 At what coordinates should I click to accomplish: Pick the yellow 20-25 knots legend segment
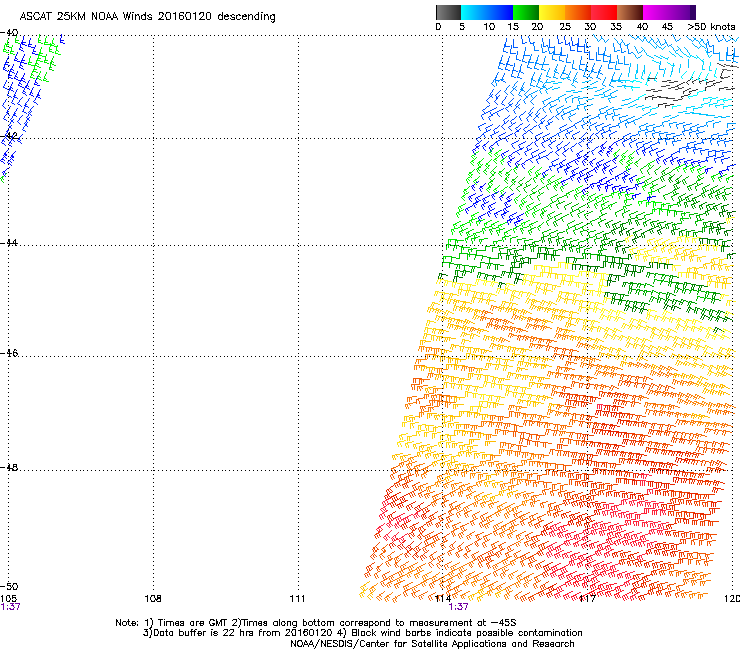(552, 12)
